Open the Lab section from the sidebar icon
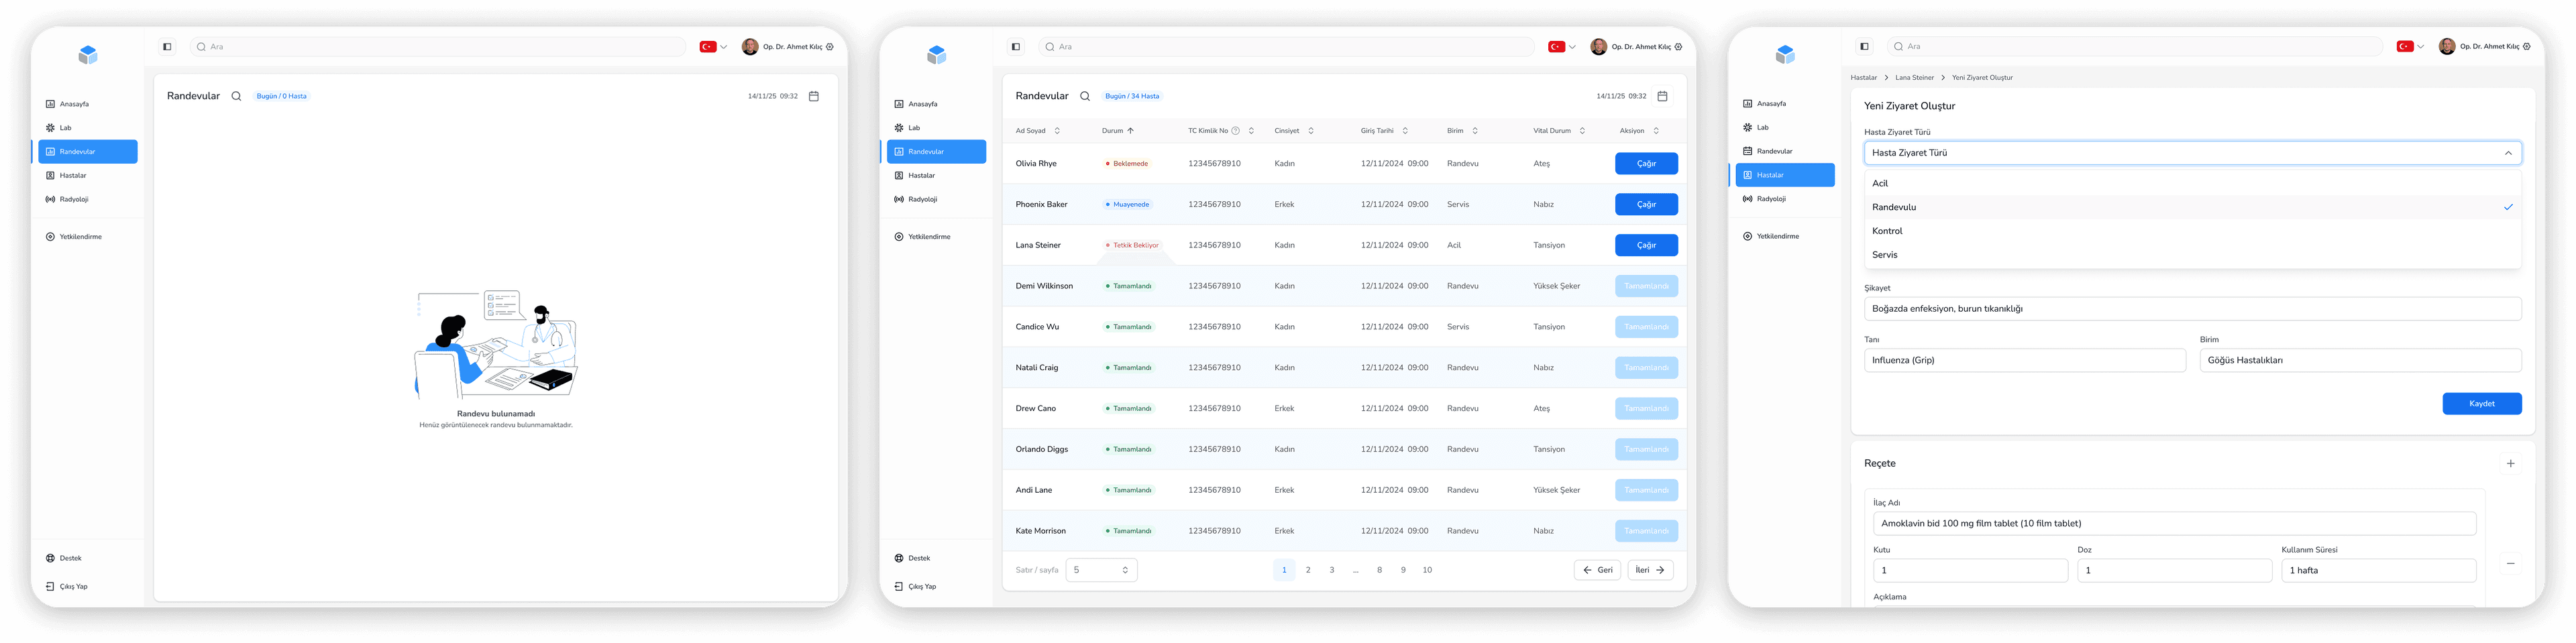2576x643 pixels. click(x=50, y=127)
